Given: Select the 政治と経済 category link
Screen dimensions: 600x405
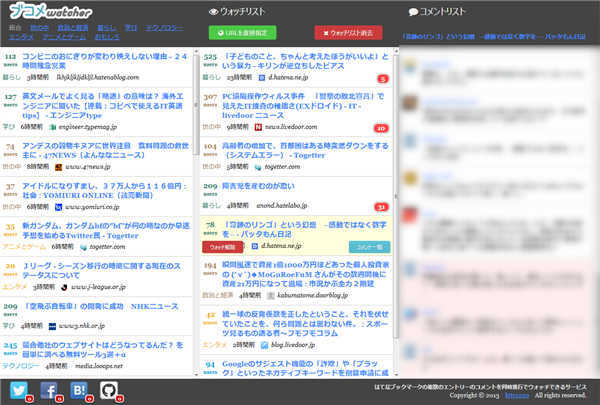Looking at the screenshot, I should pos(73,28).
